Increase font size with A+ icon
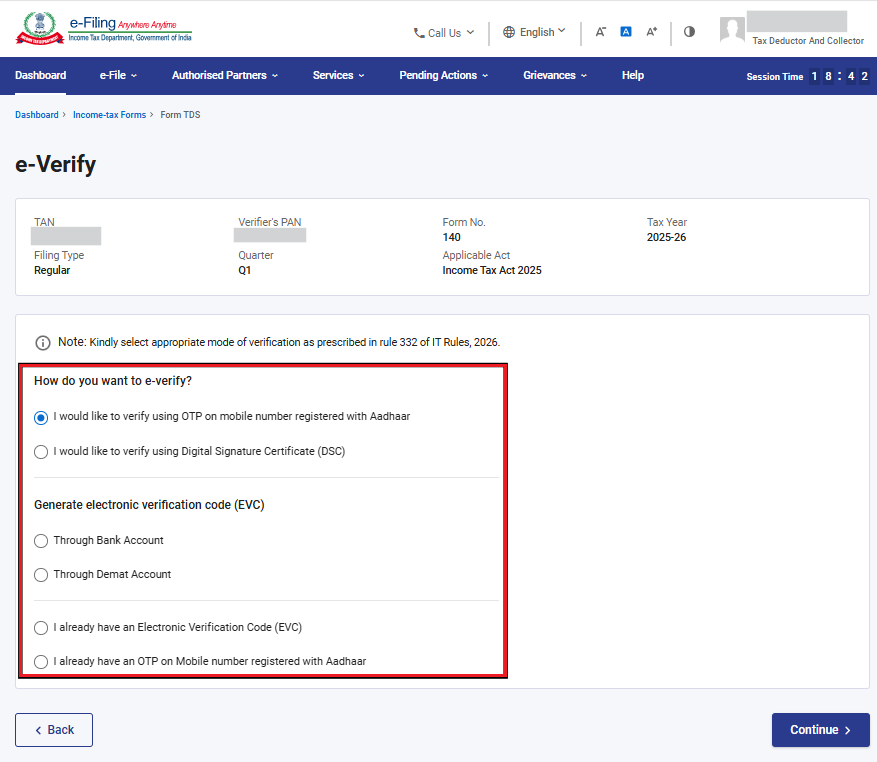The height and width of the screenshot is (762, 877). tap(652, 32)
